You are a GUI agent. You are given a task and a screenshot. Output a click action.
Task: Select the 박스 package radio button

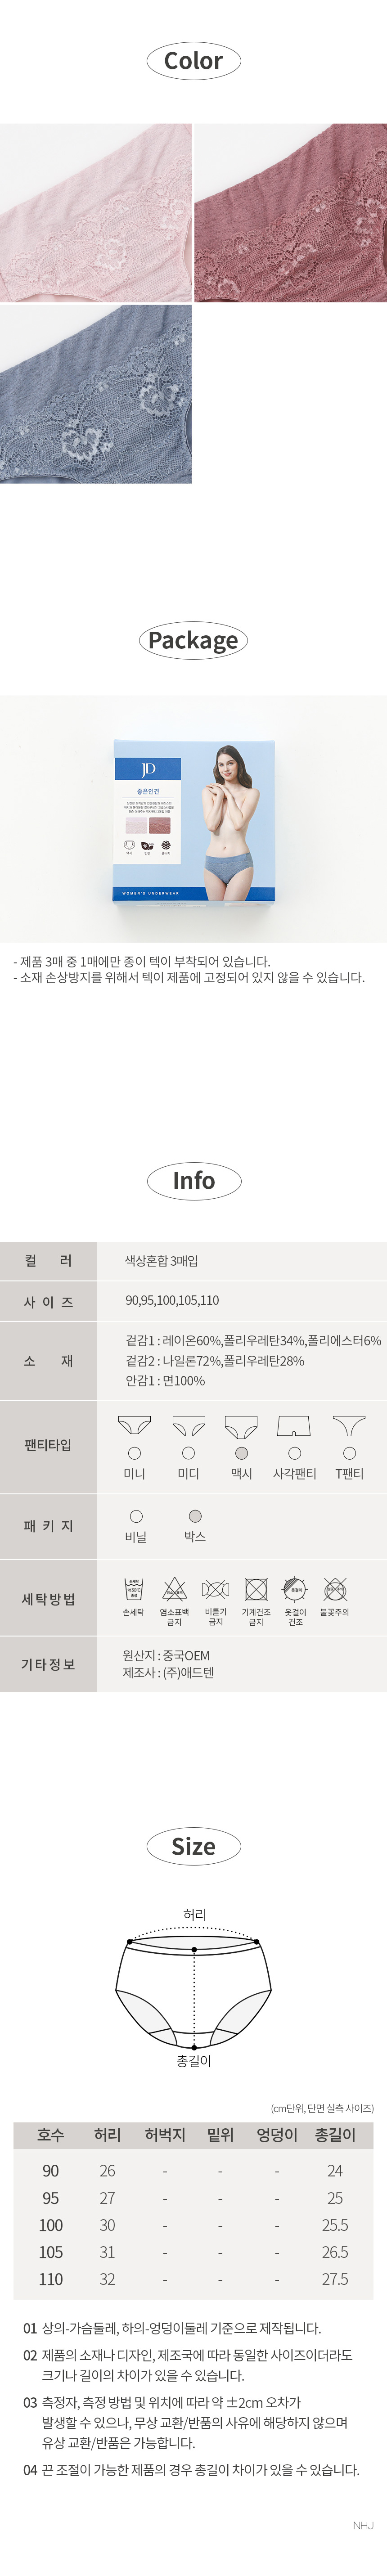(x=195, y=1516)
